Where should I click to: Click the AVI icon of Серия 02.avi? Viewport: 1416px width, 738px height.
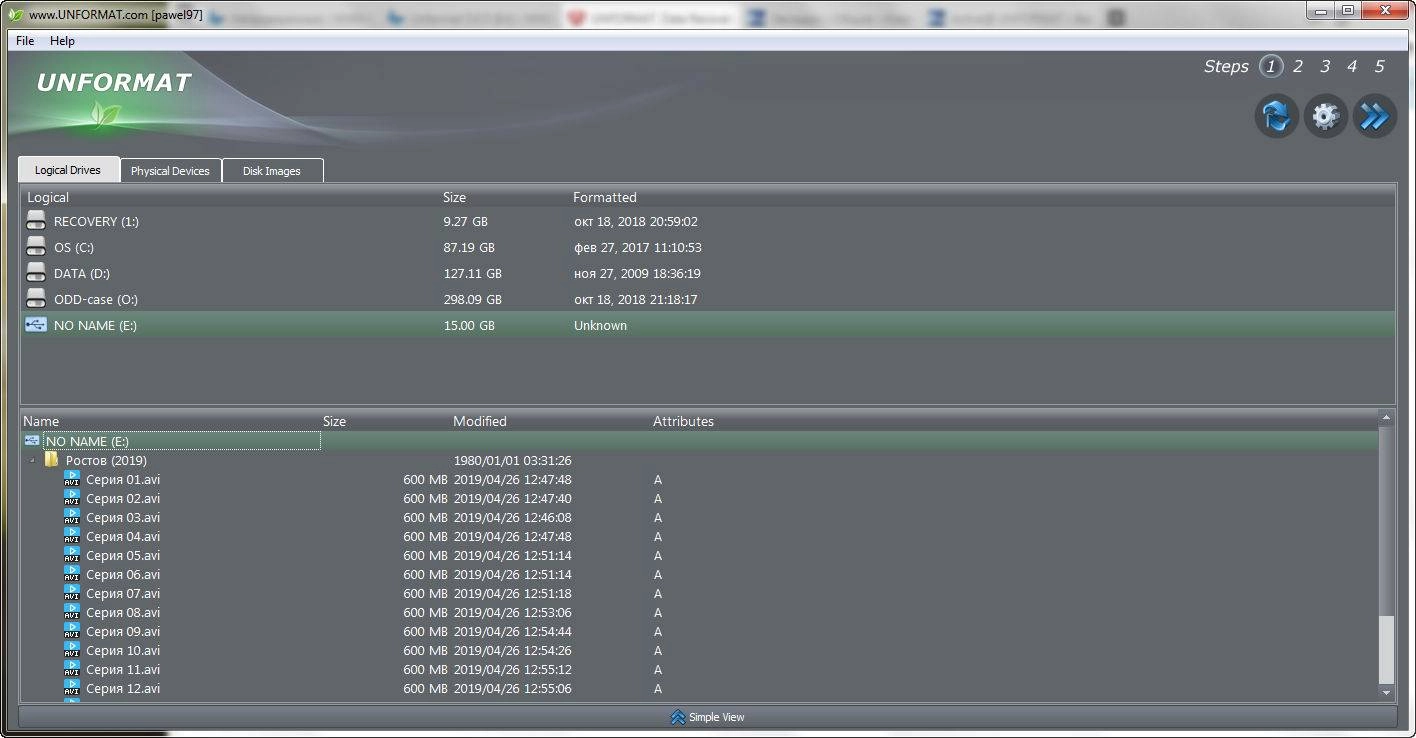click(72, 498)
